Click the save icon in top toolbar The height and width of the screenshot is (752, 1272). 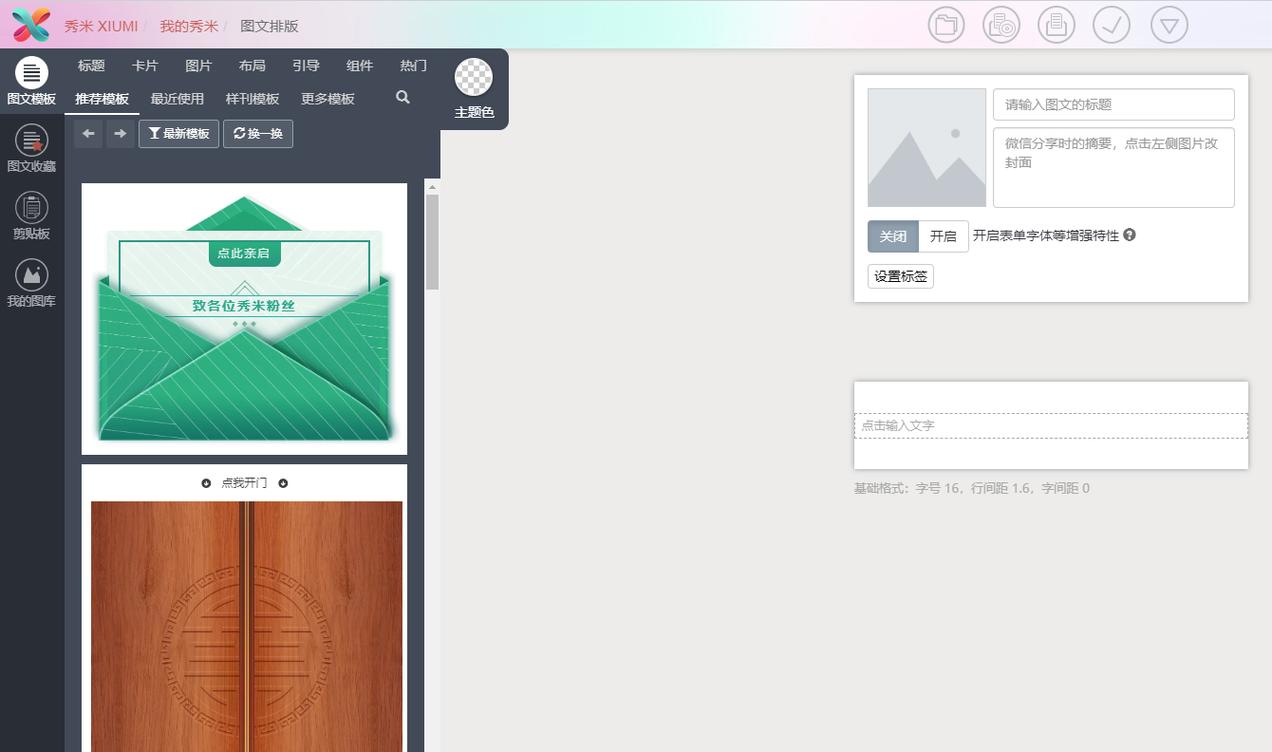1056,25
